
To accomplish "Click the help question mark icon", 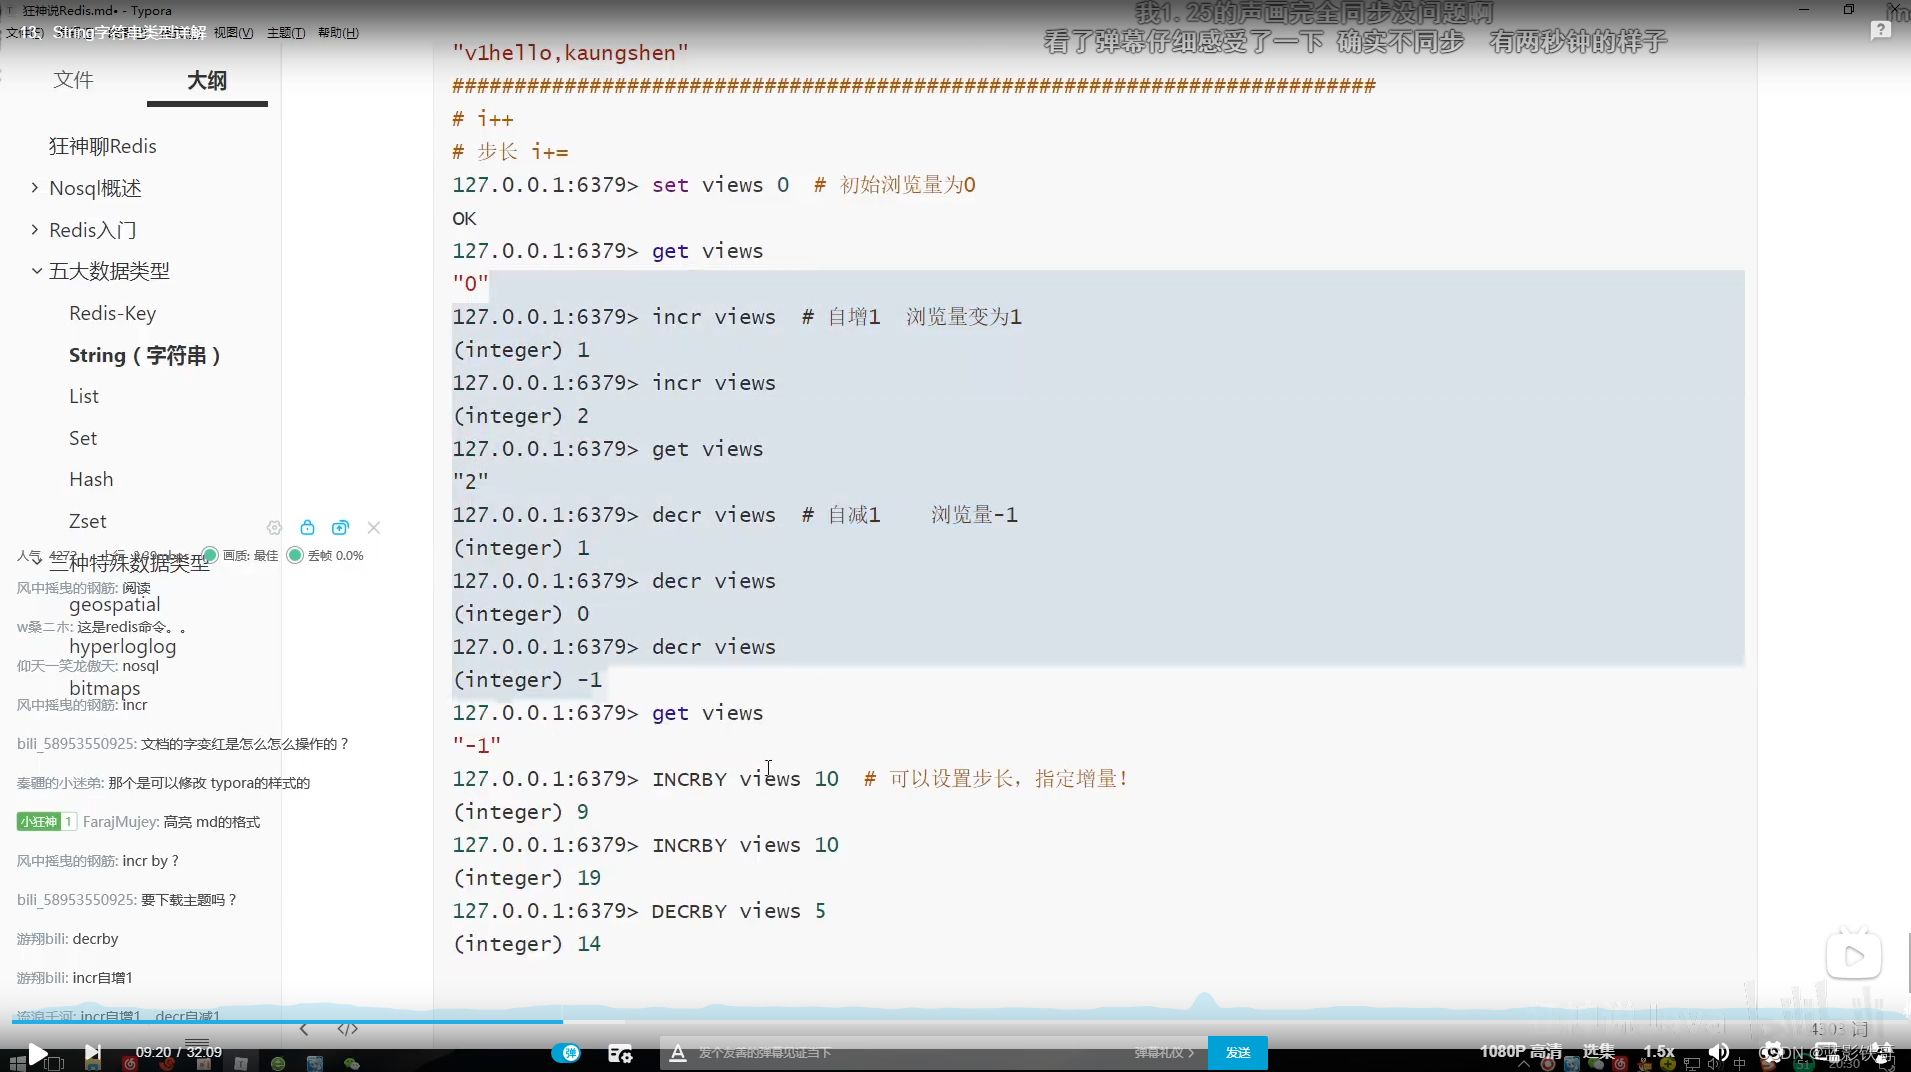I will tap(1880, 31).
